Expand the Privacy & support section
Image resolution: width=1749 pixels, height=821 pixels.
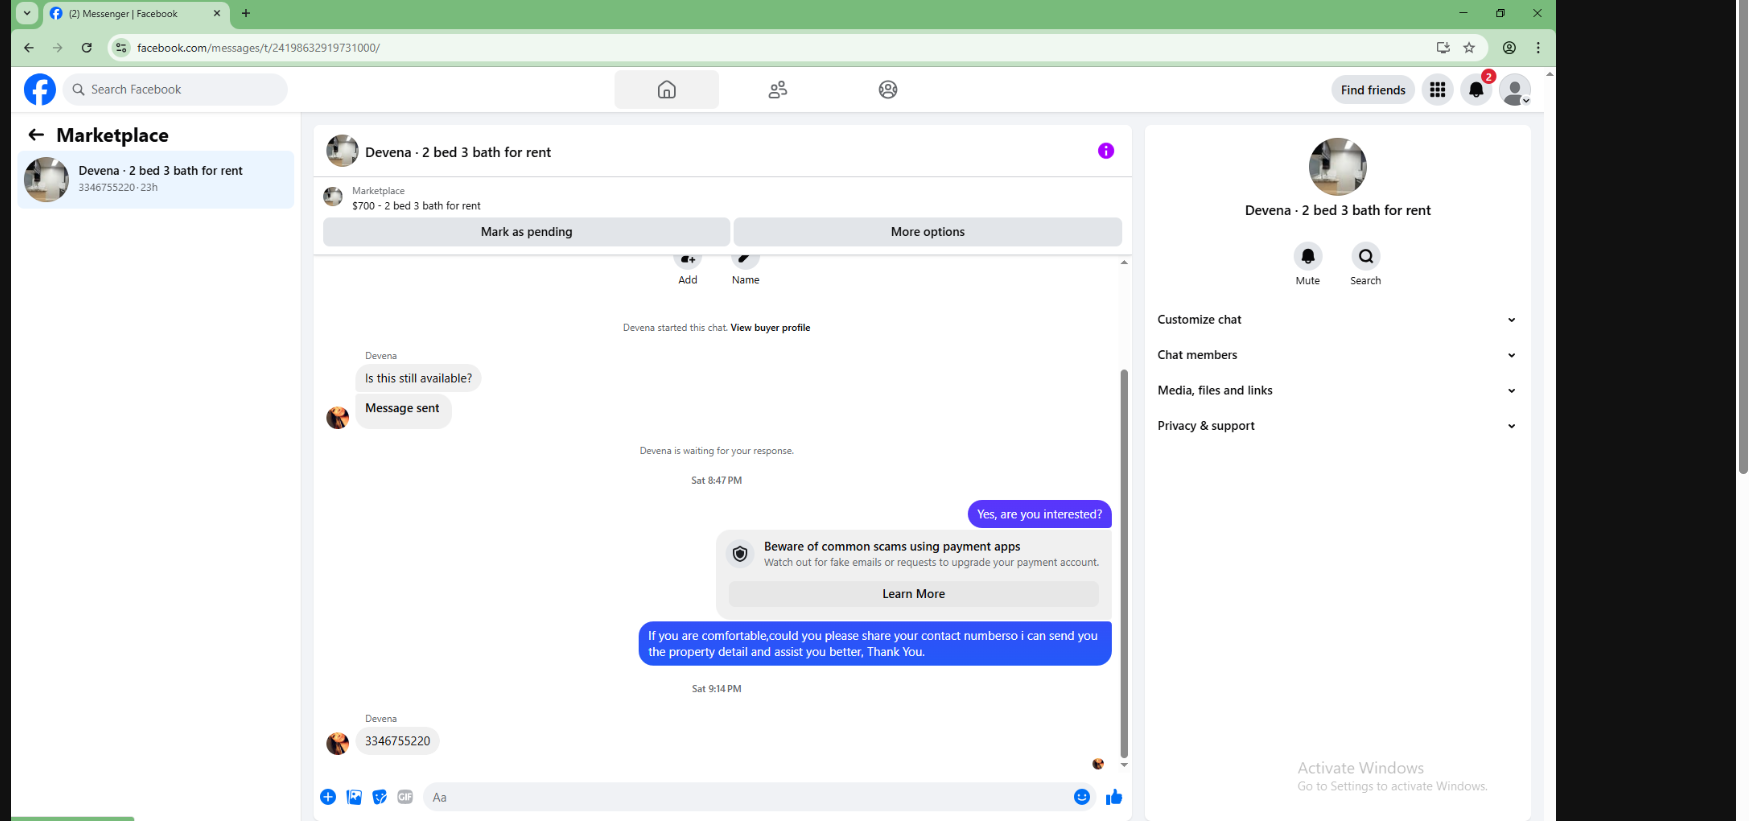click(x=1337, y=426)
